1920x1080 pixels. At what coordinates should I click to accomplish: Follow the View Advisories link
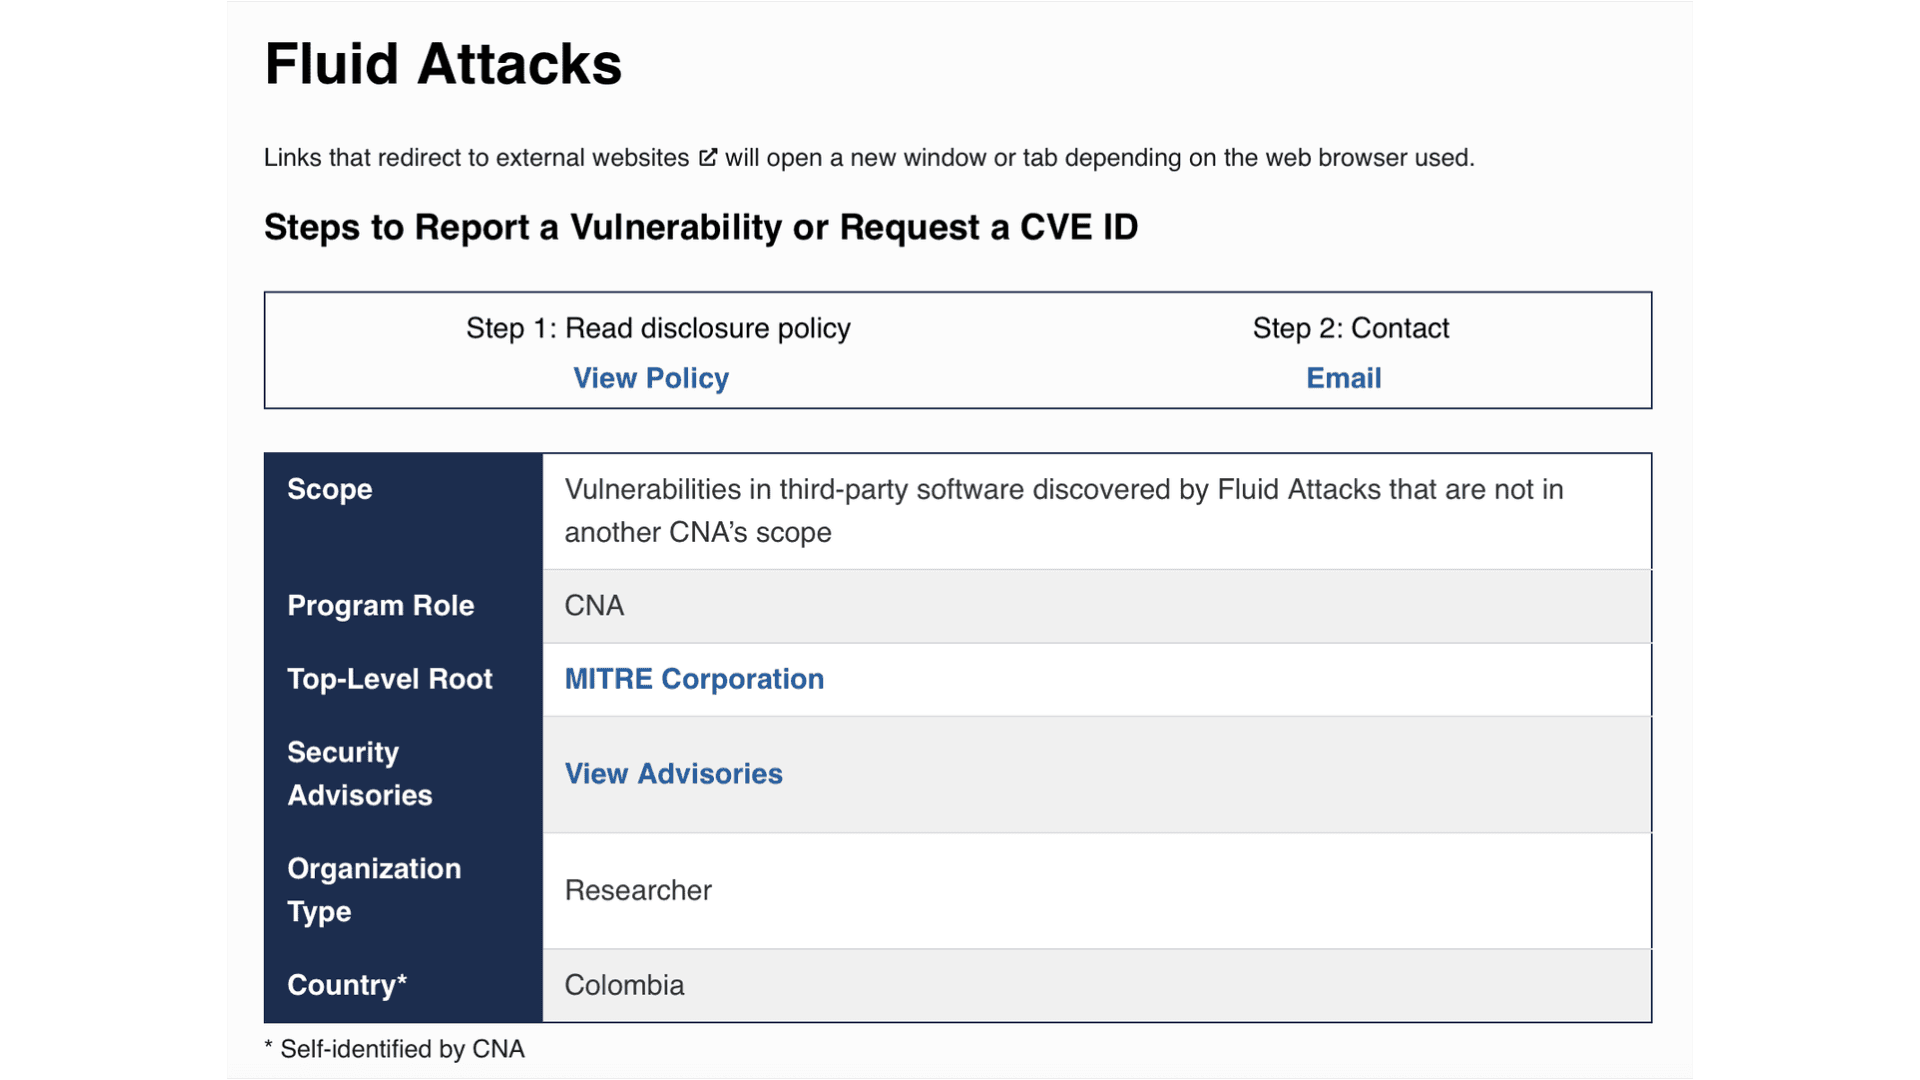point(673,774)
